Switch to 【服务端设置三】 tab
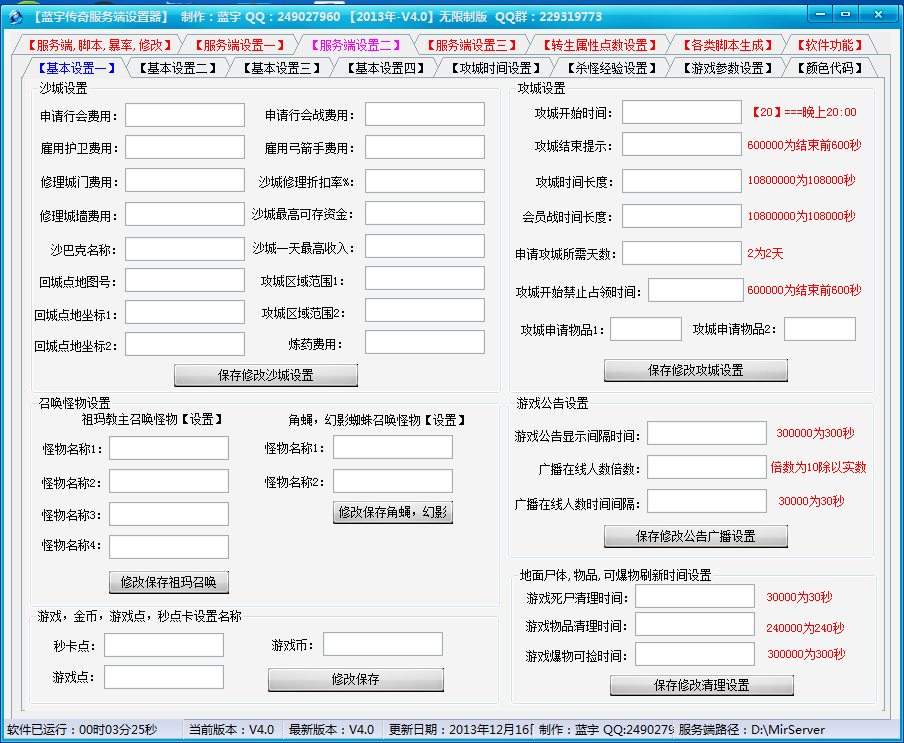This screenshot has width=904, height=743. pos(470,45)
